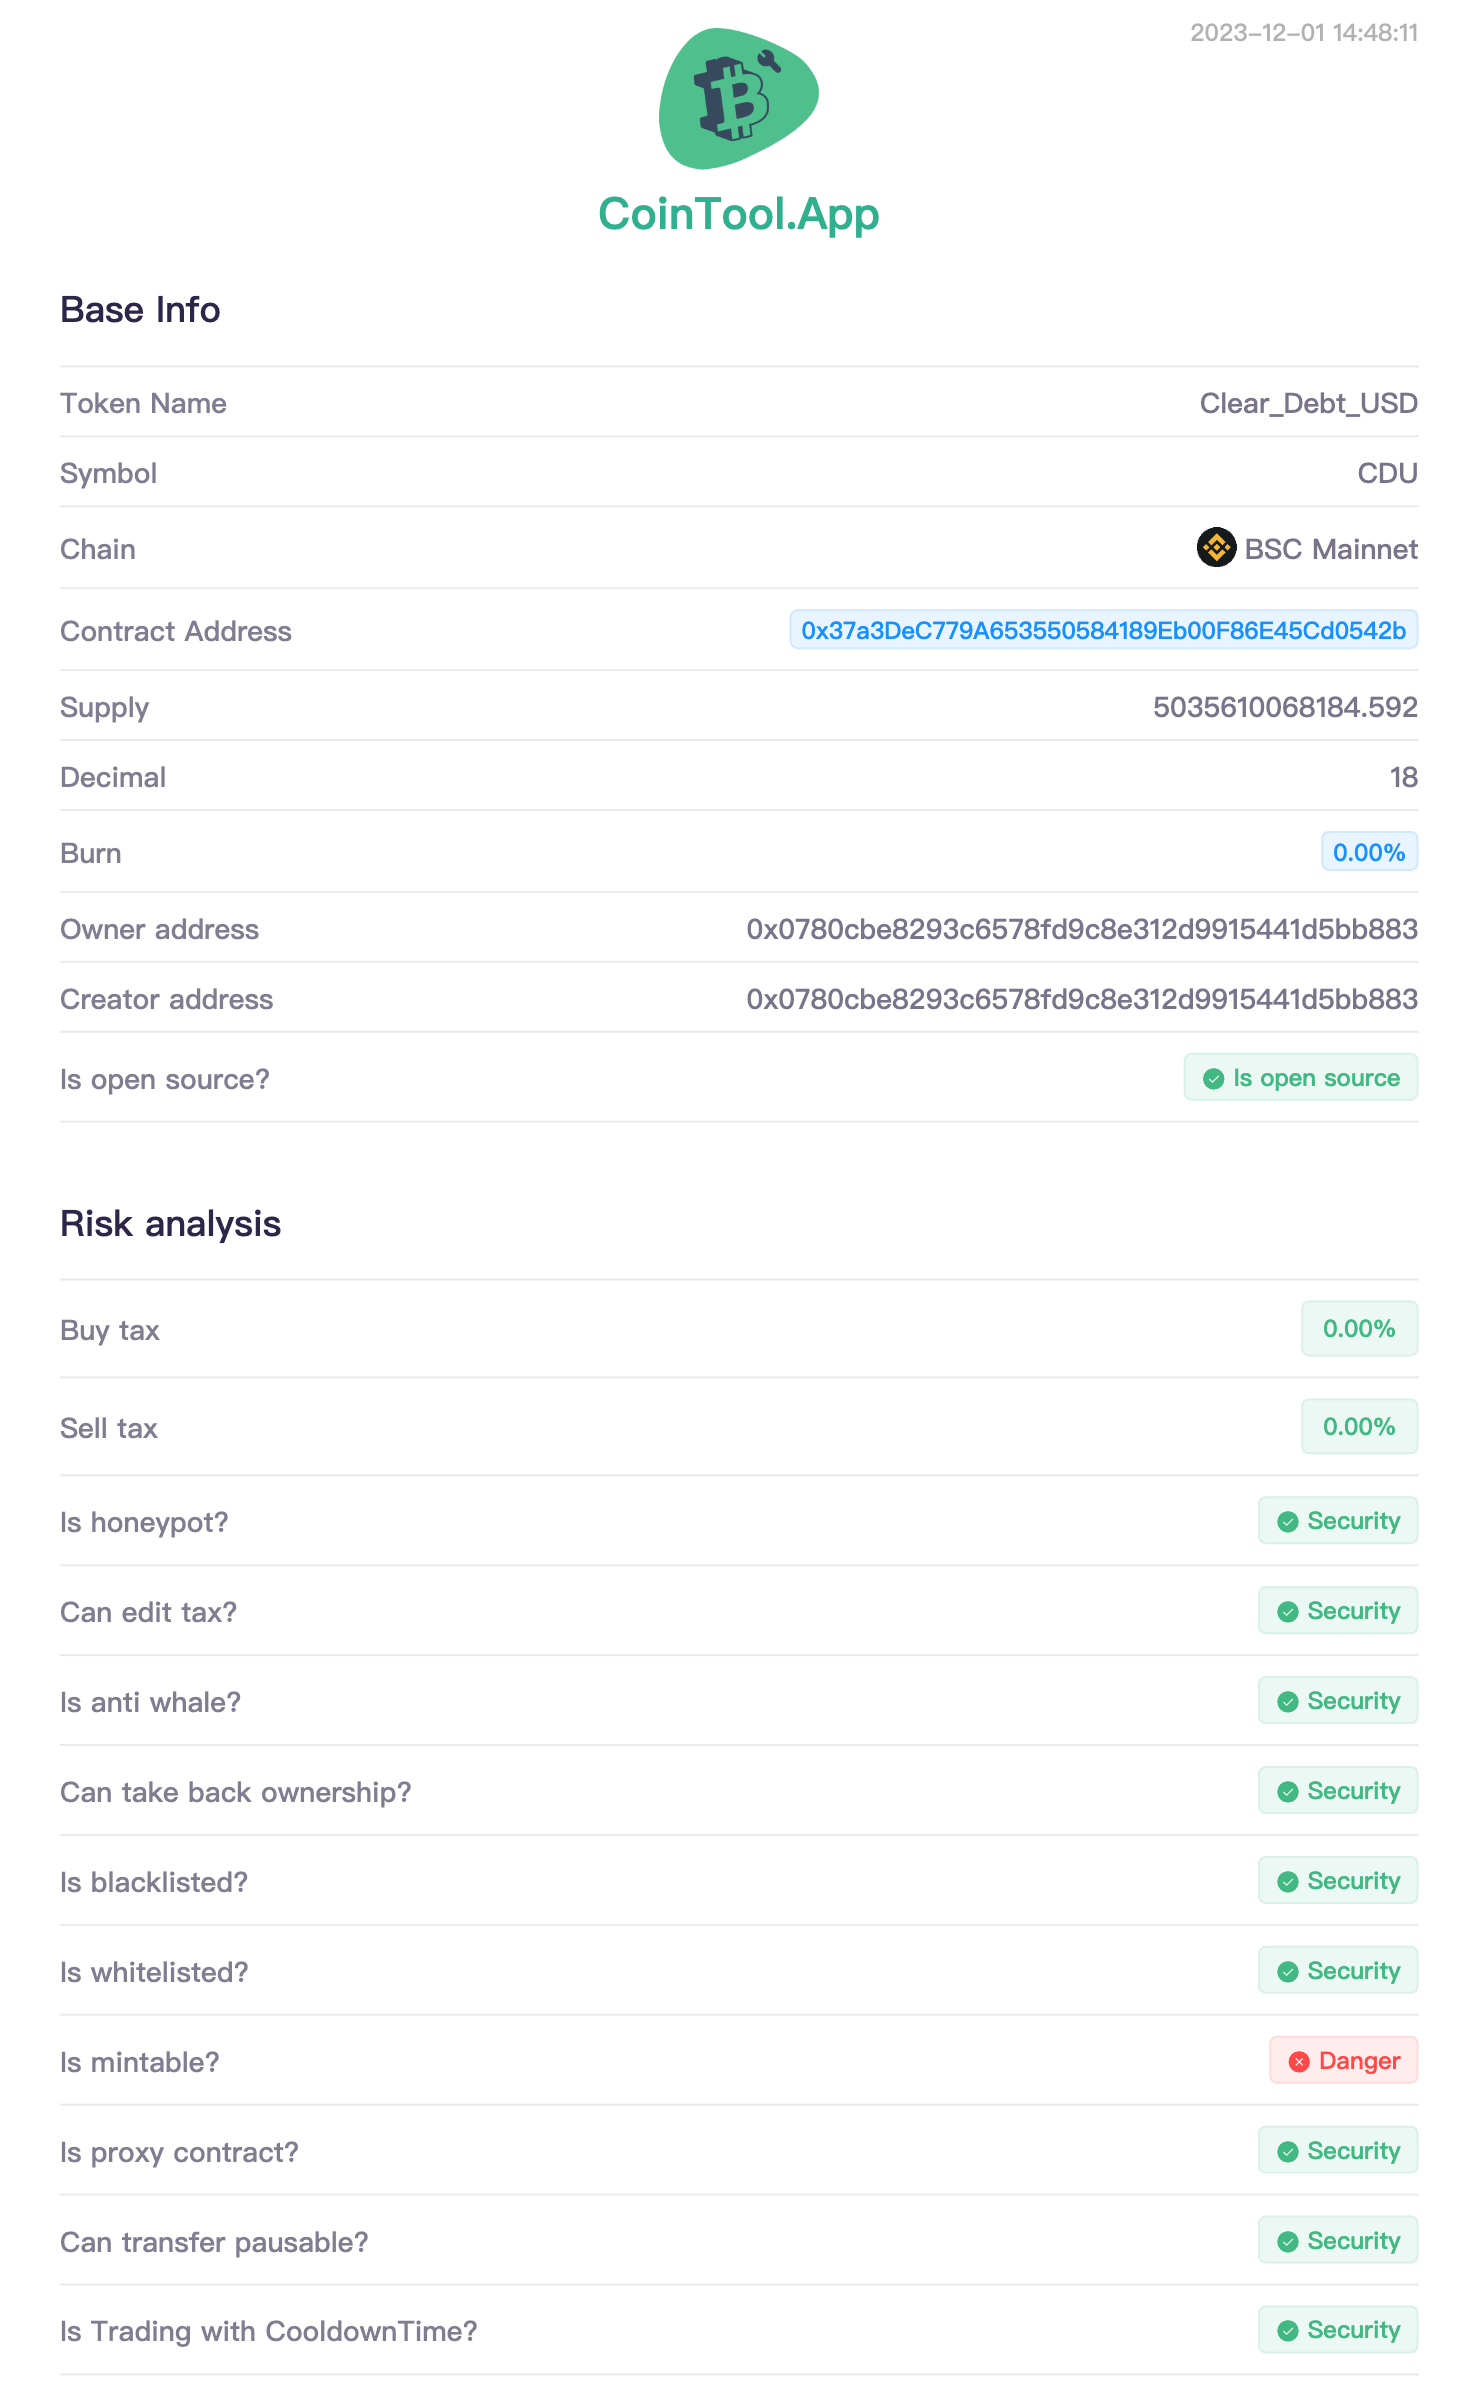Click the Is blacklisted Security check icon
This screenshot has height=2385, width=1480.
[x=1288, y=1882]
